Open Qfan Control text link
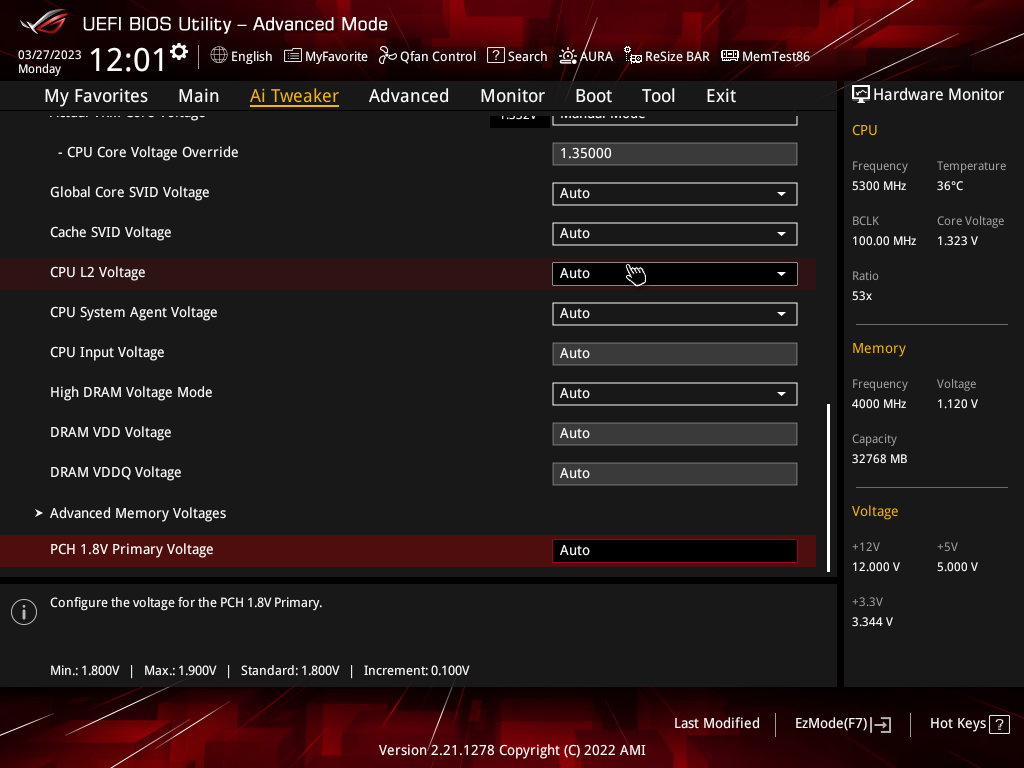1024x768 pixels. (438, 57)
